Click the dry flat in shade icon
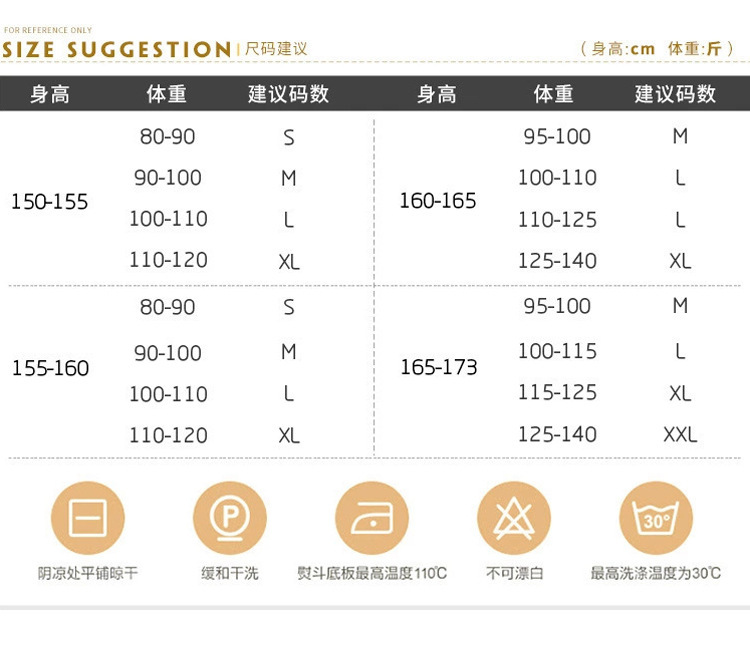This screenshot has width=750, height=660. 88,518
